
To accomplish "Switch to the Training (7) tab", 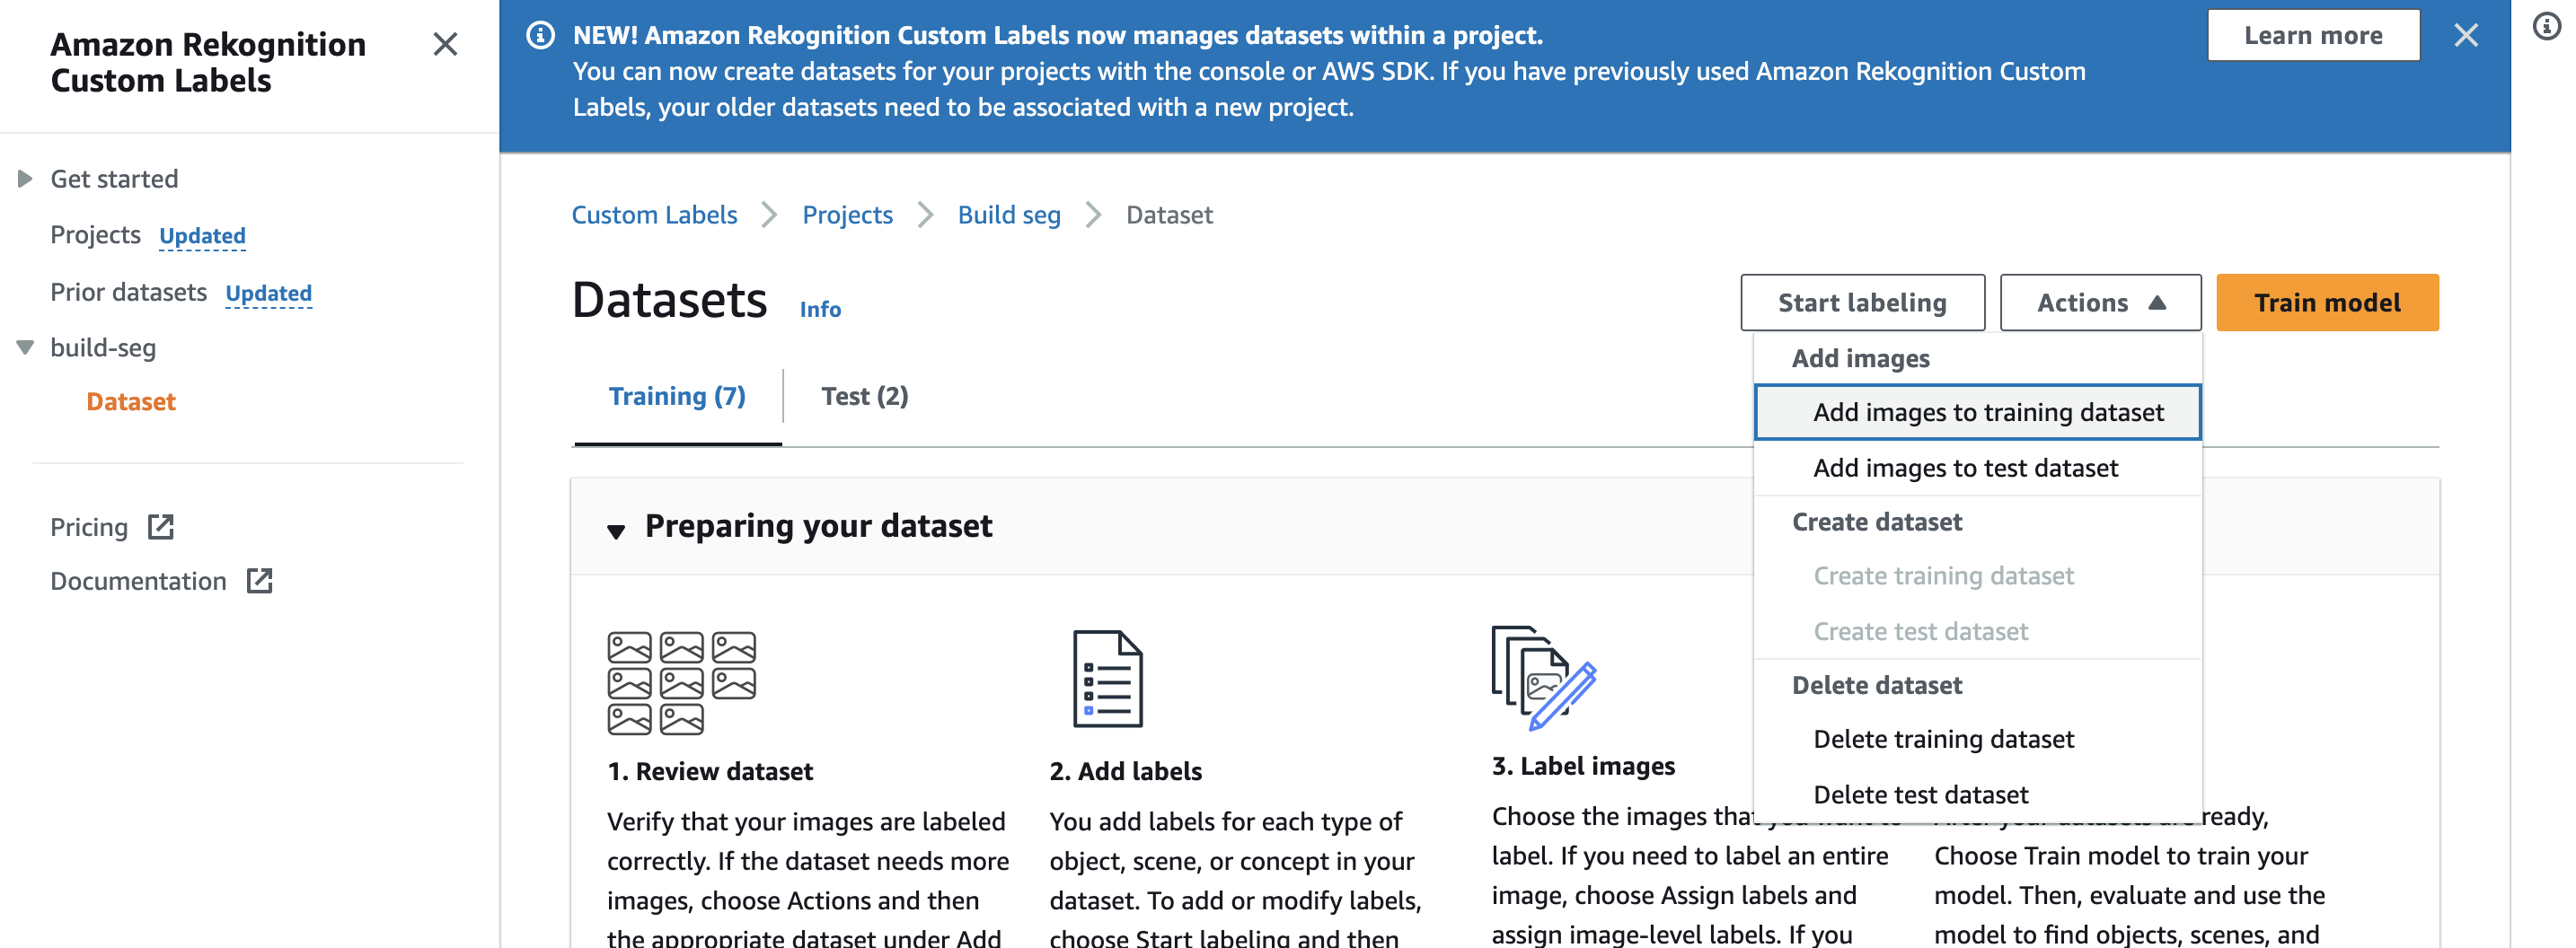I will pyautogui.click(x=677, y=396).
